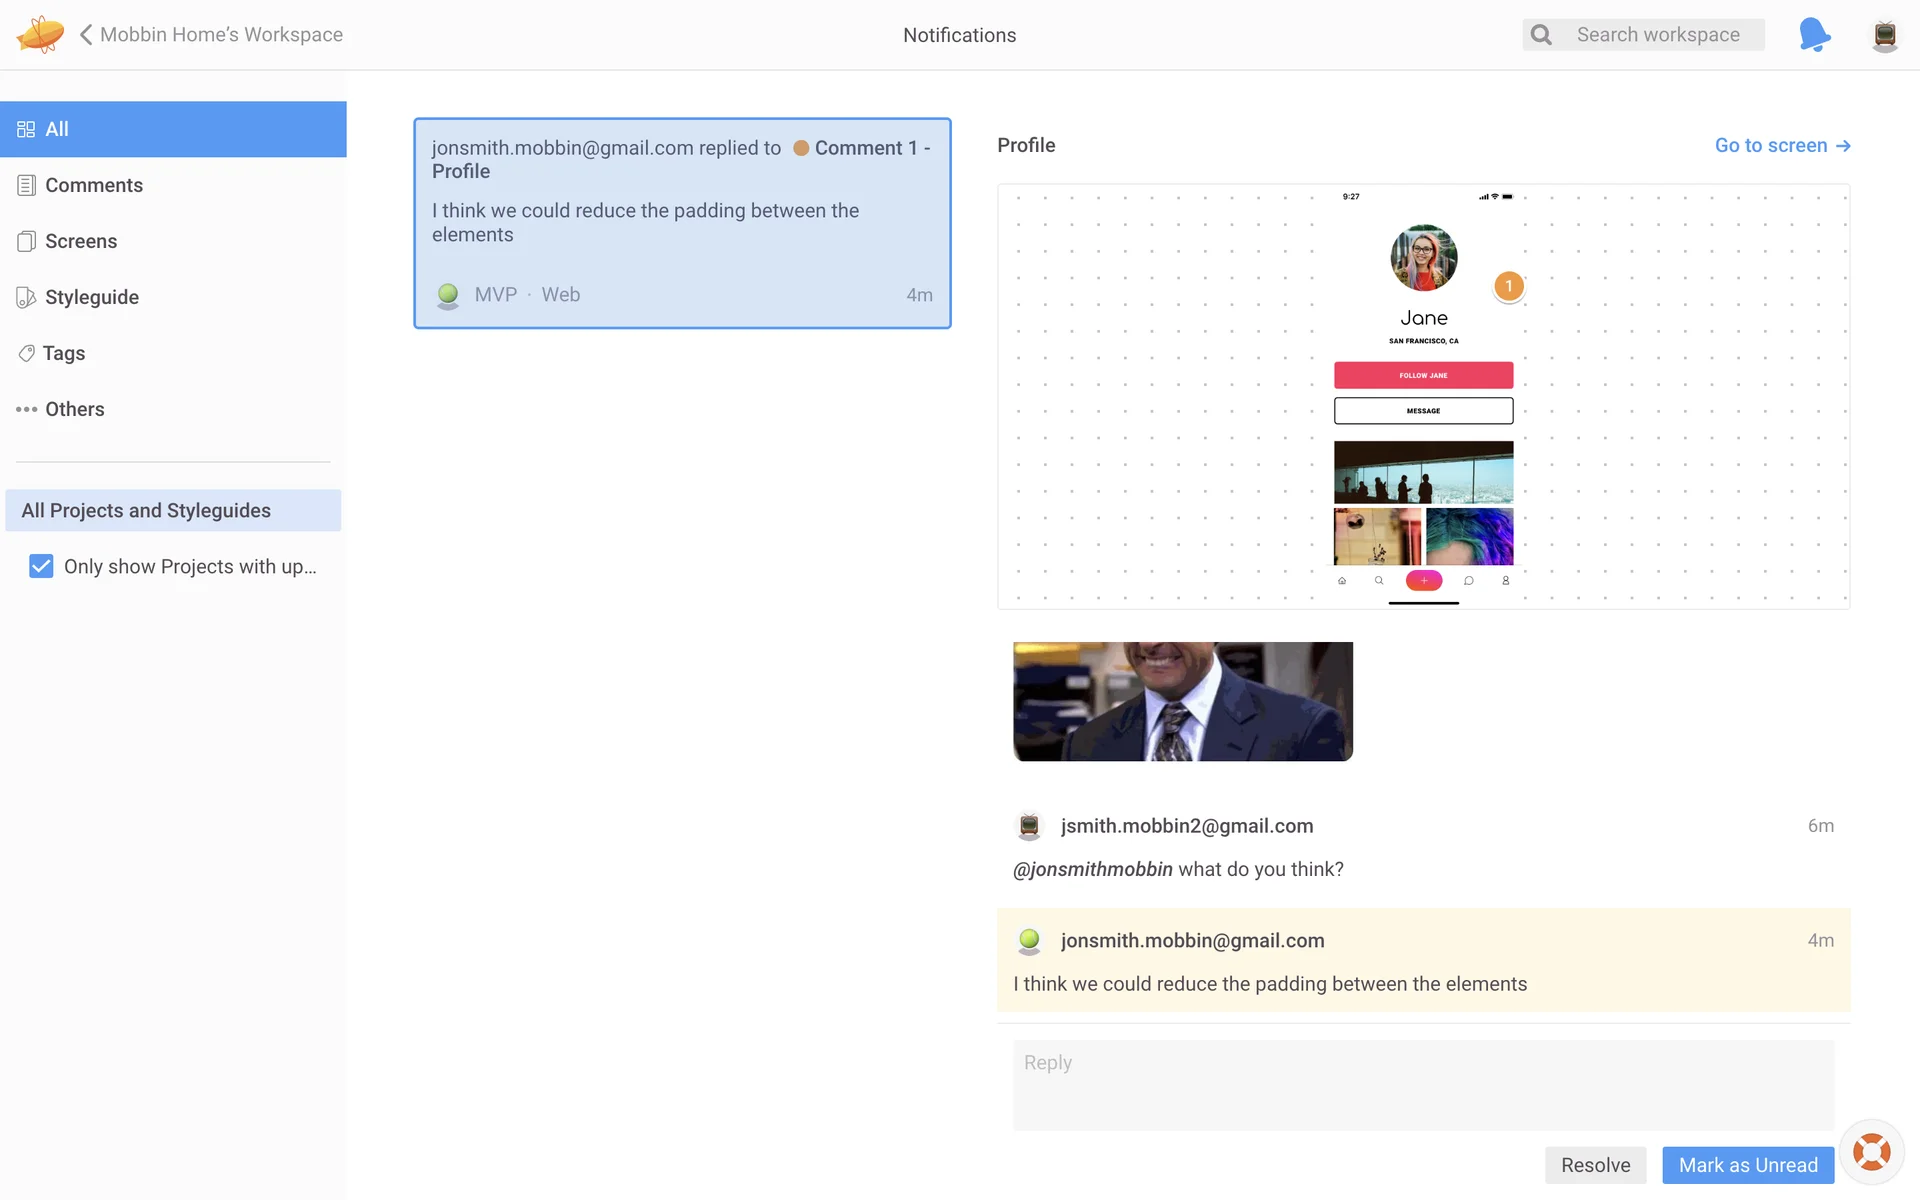
Task: Click the search magnifier icon
Action: (1541, 35)
